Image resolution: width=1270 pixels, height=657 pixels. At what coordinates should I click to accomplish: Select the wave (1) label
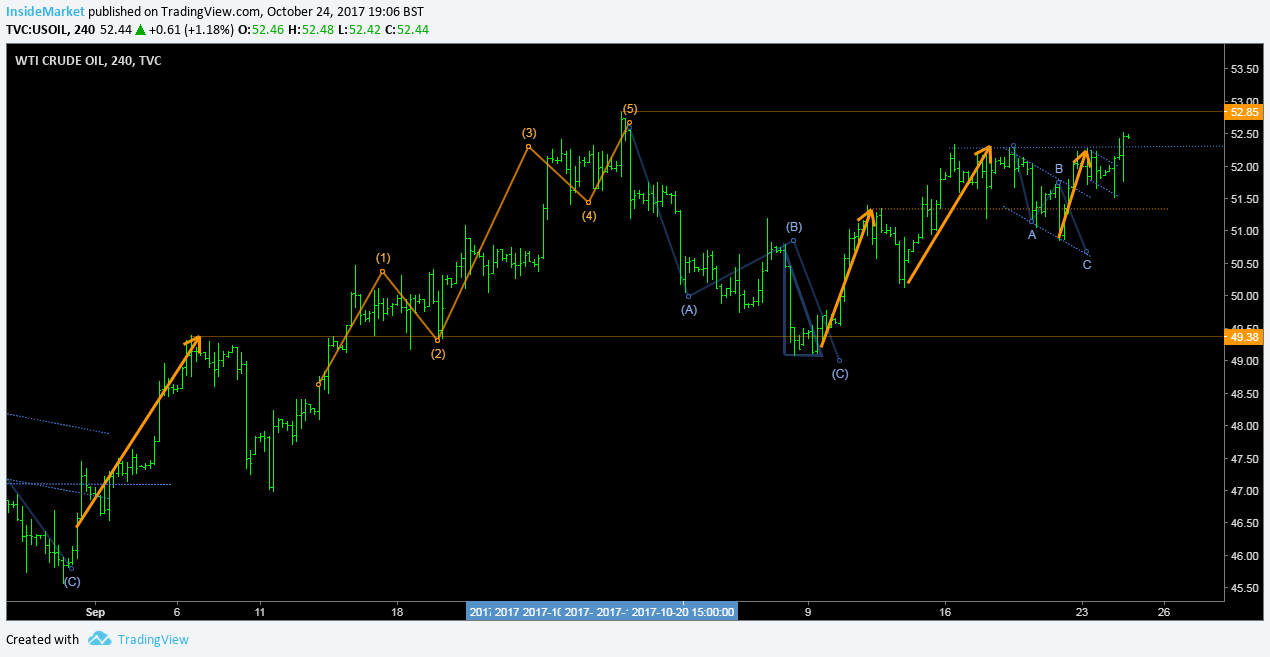point(383,258)
